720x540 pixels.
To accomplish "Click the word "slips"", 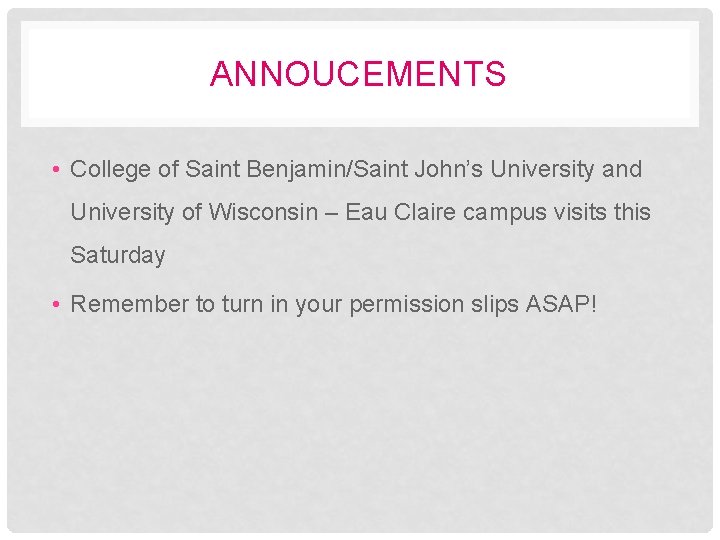I will (x=498, y=304).
